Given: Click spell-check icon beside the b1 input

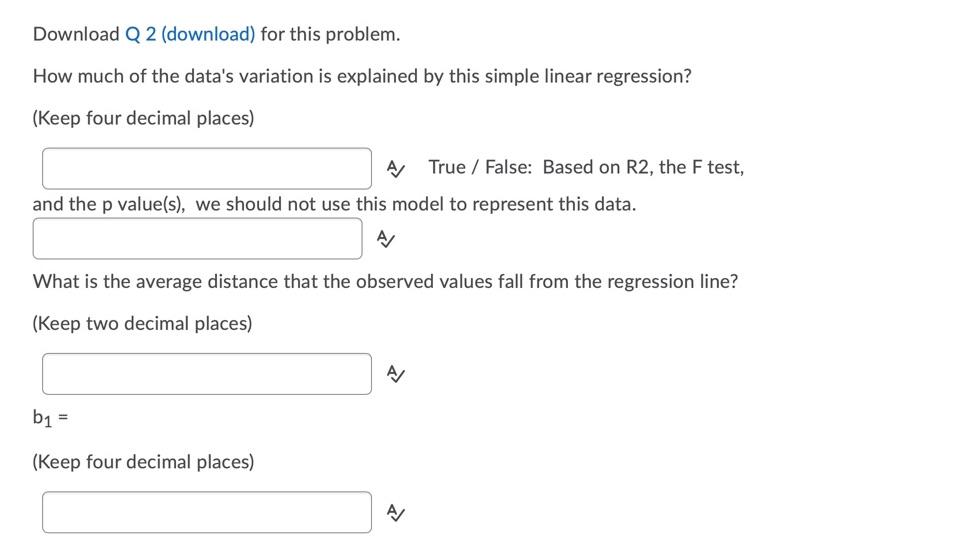Looking at the screenshot, I should point(394,512).
